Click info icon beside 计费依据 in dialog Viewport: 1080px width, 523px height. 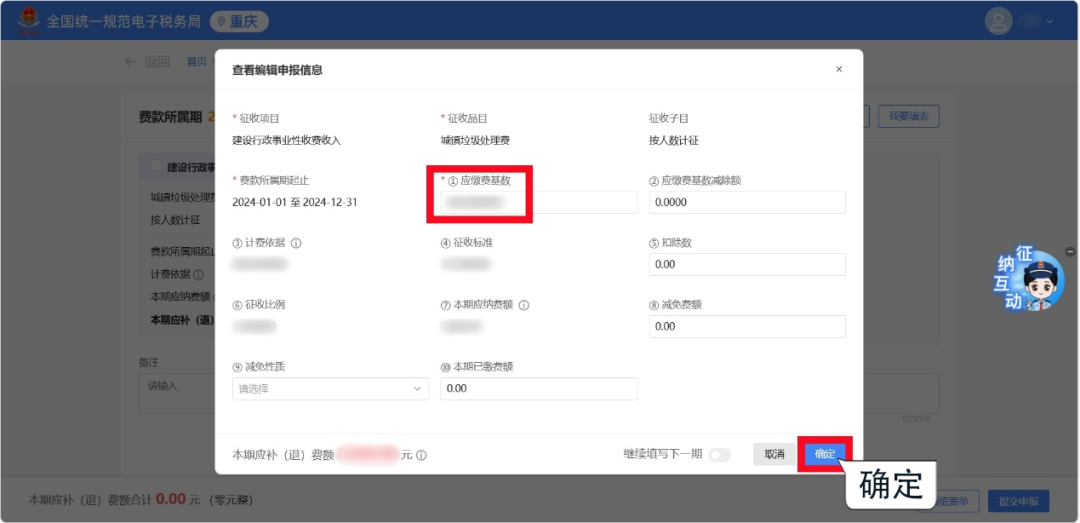point(296,243)
